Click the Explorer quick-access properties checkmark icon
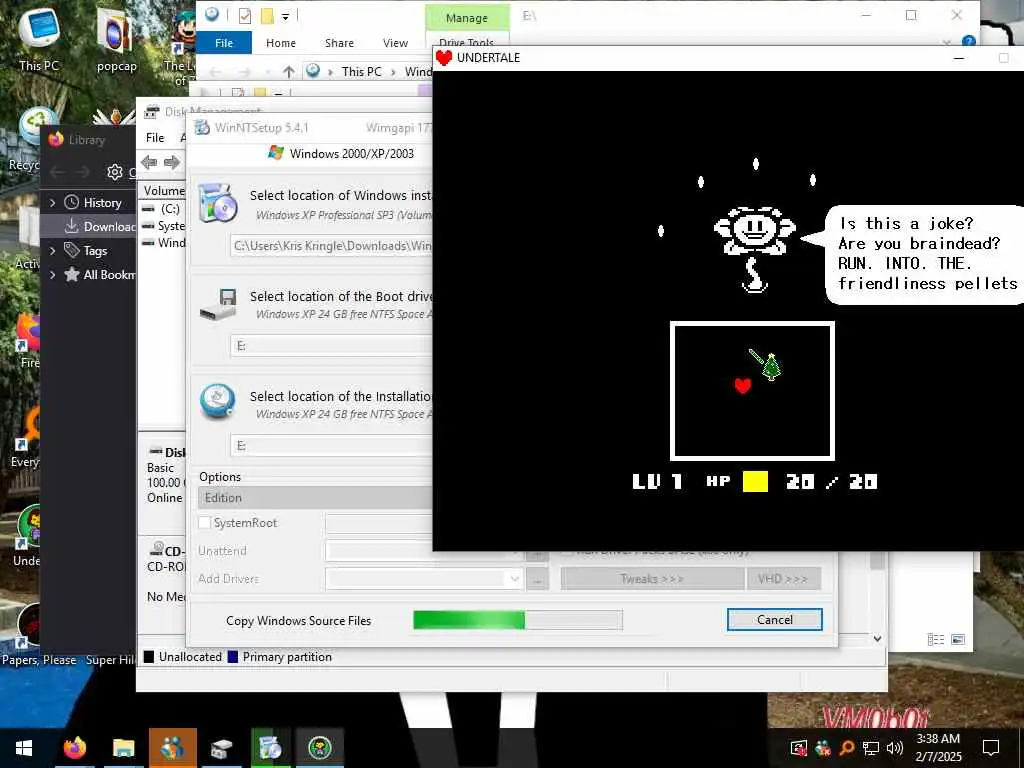The image size is (1024, 768). 245,15
